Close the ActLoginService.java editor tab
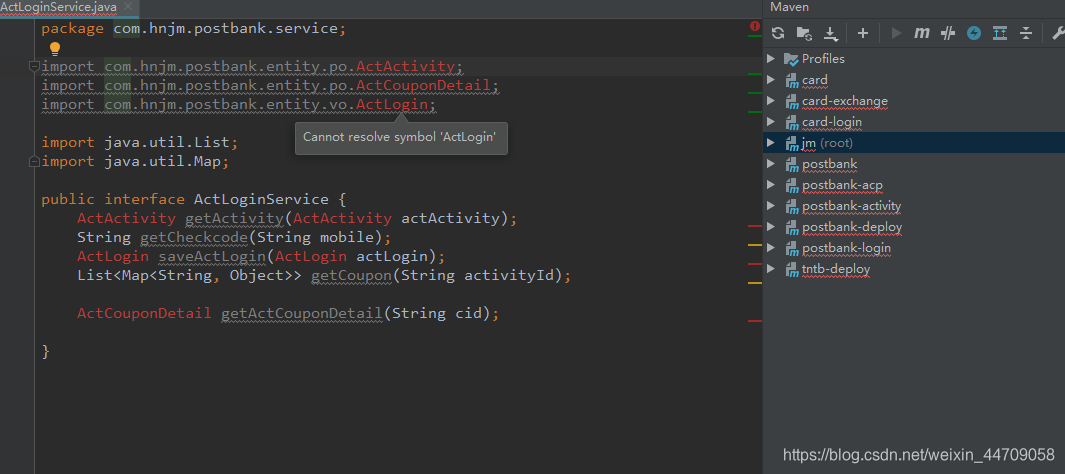The width and height of the screenshot is (1065, 474). (x=128, y=7)
